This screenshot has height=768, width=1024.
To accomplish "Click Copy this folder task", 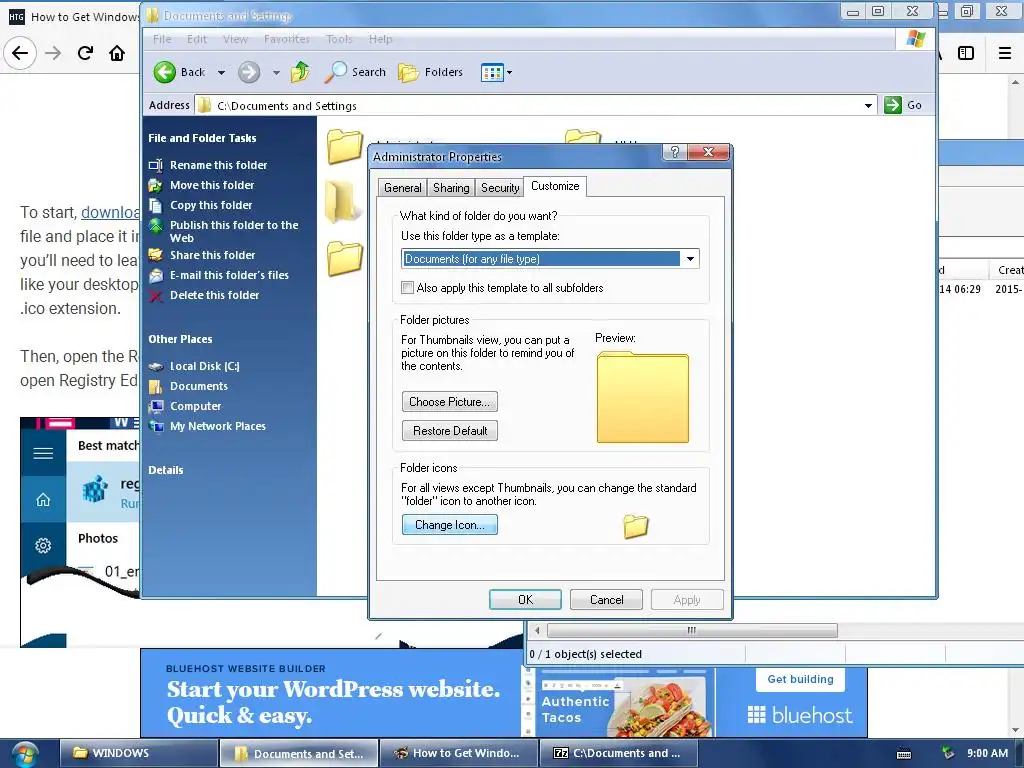I will [x=211, y=205].
